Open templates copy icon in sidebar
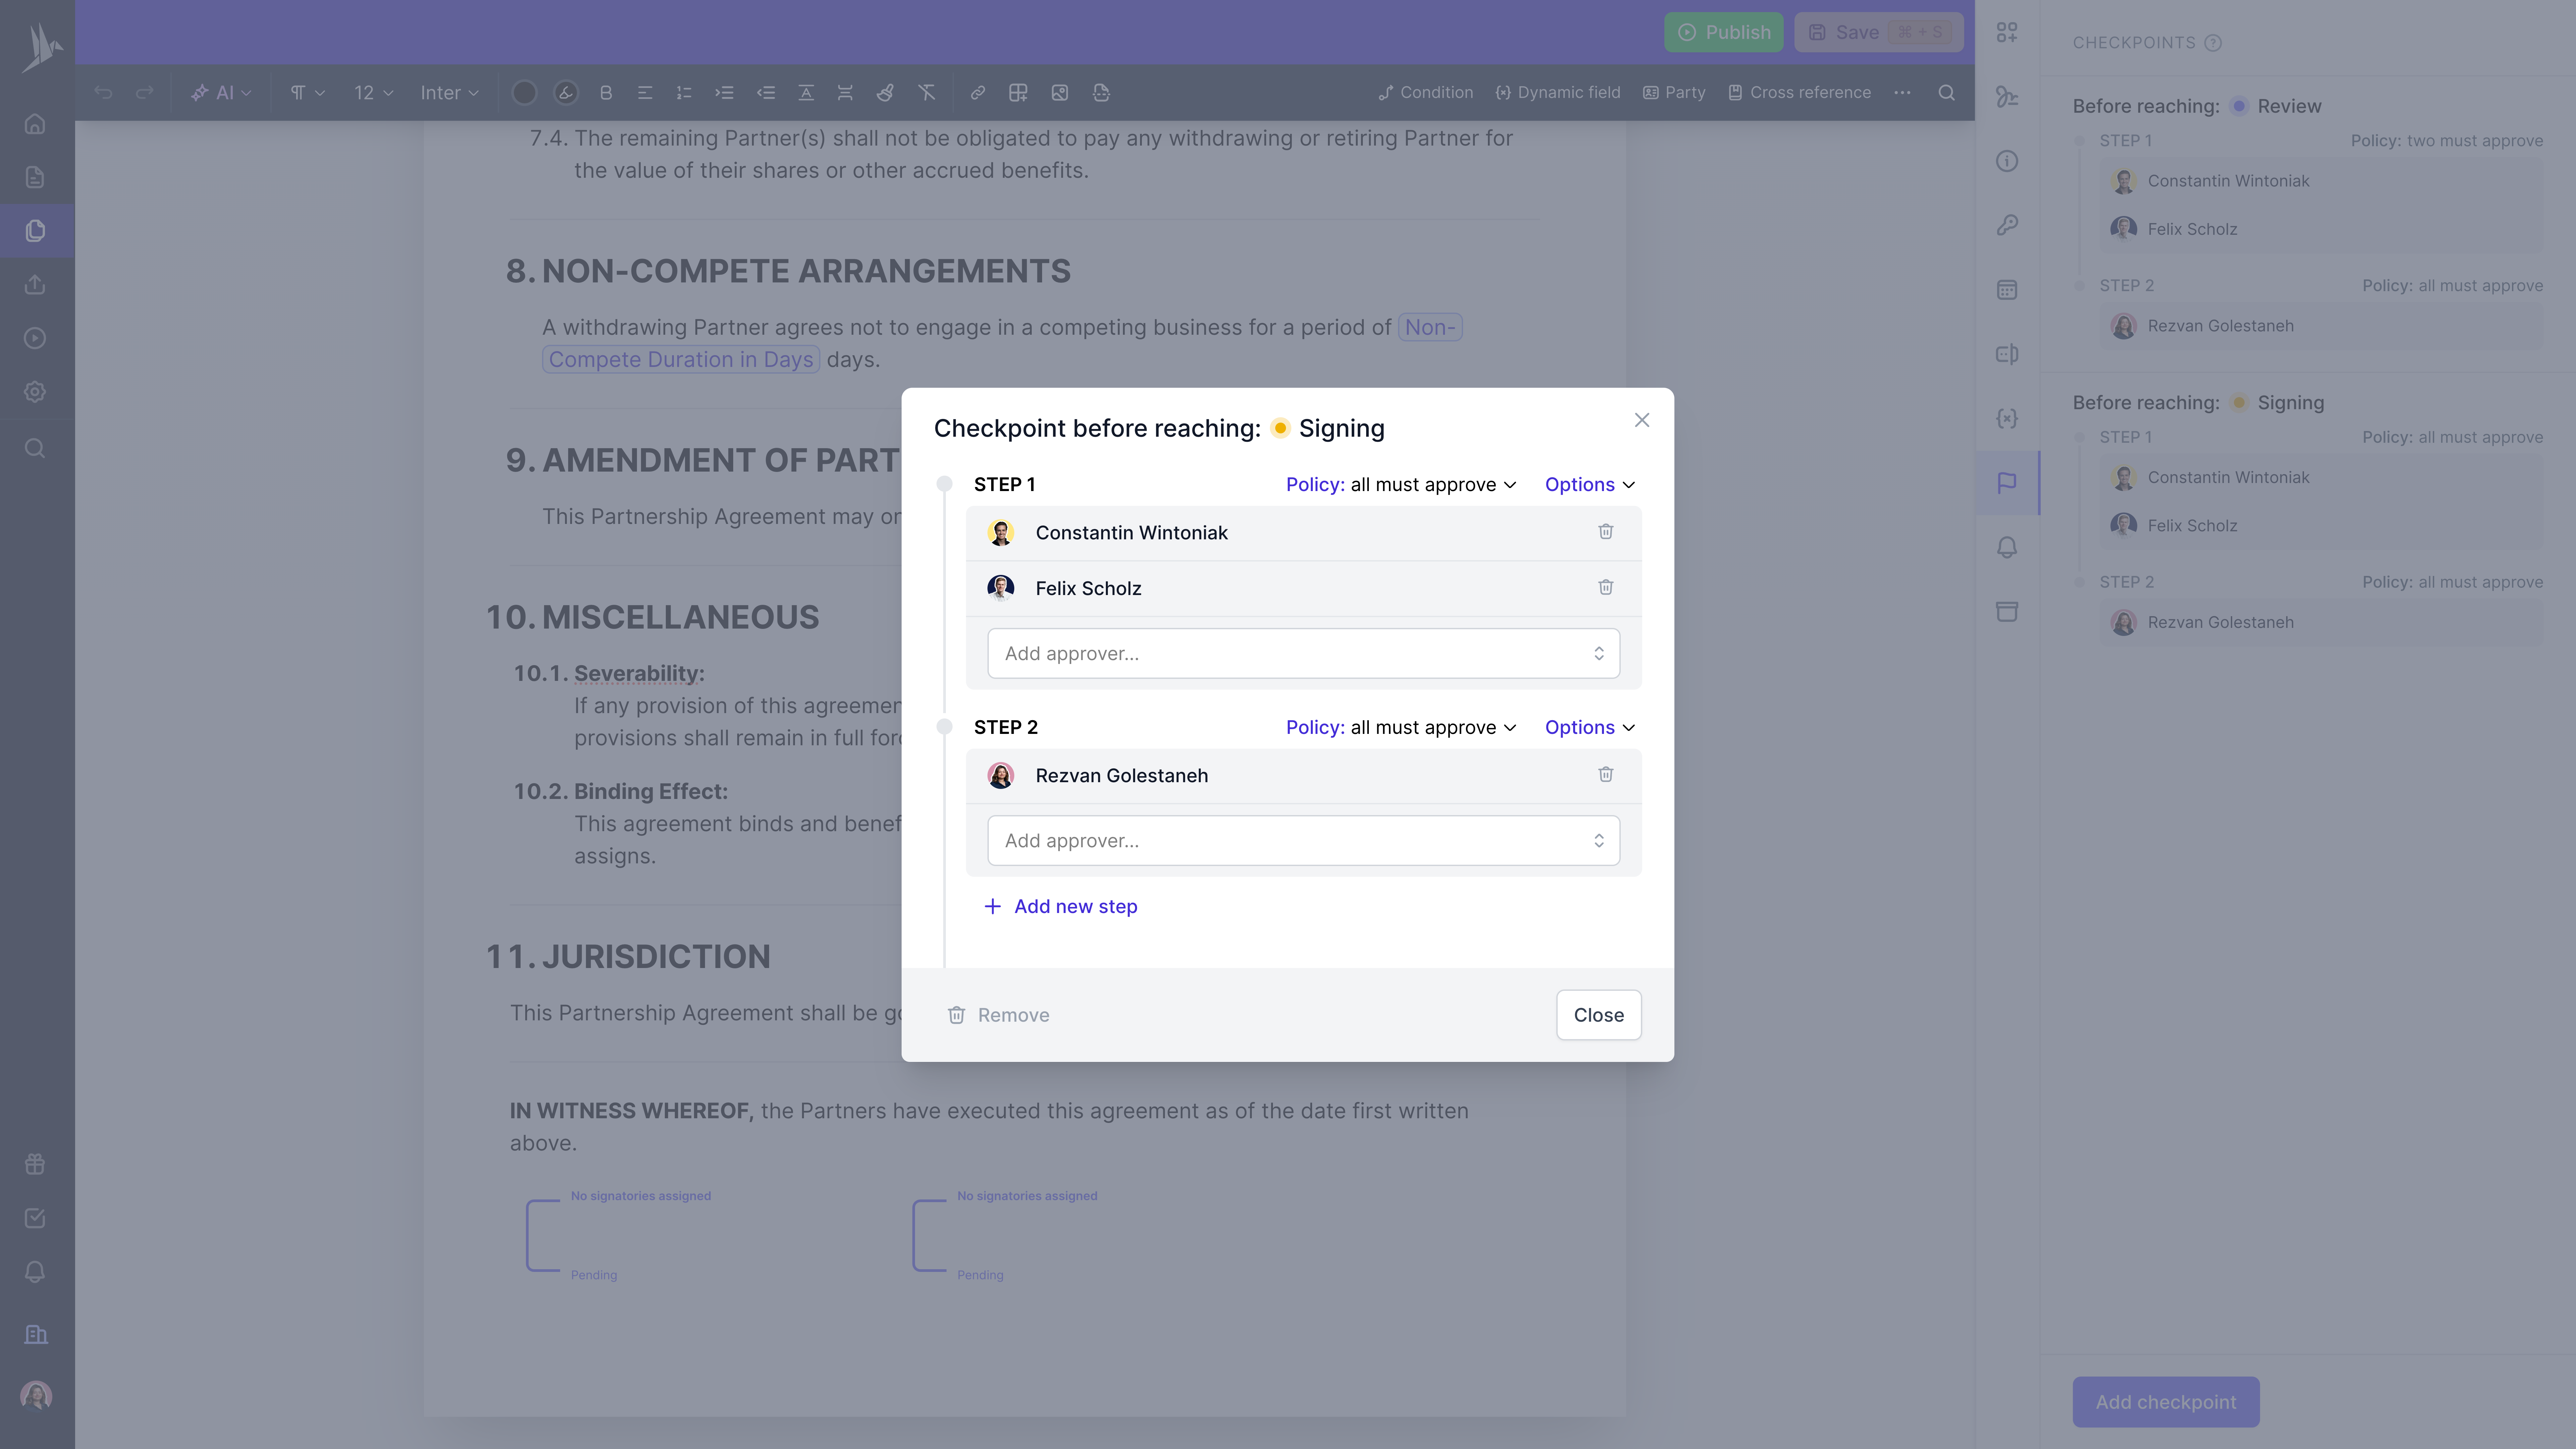 pos(35,231)
